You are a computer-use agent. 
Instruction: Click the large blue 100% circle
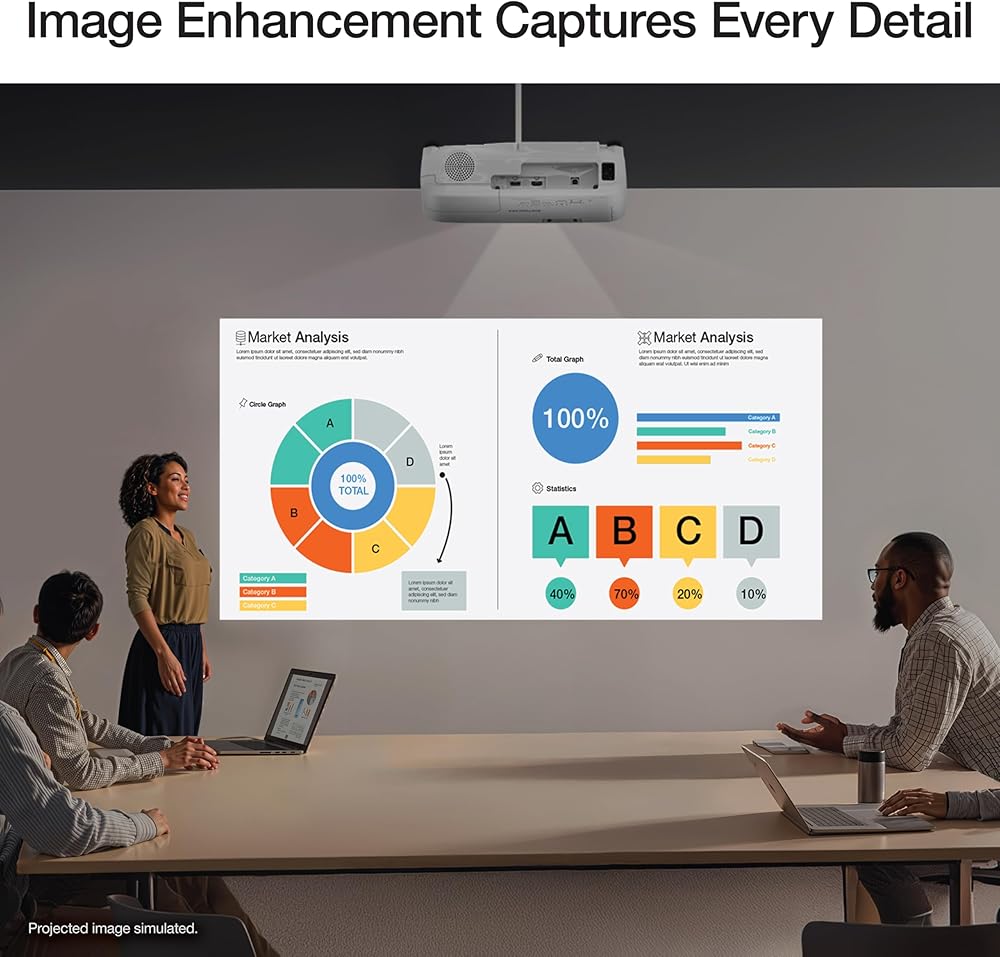click(575, 418)
